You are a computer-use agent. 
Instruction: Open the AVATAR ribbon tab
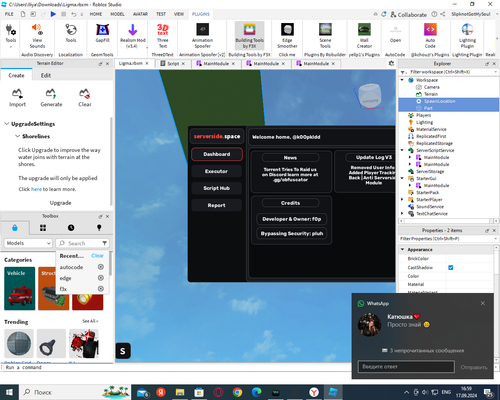140,14
